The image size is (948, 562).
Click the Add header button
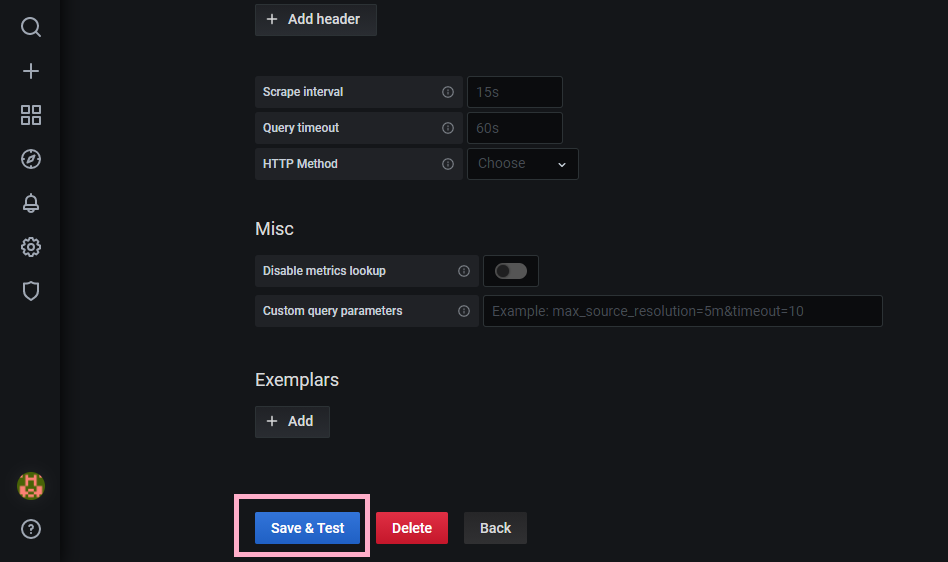coord(315,19)
